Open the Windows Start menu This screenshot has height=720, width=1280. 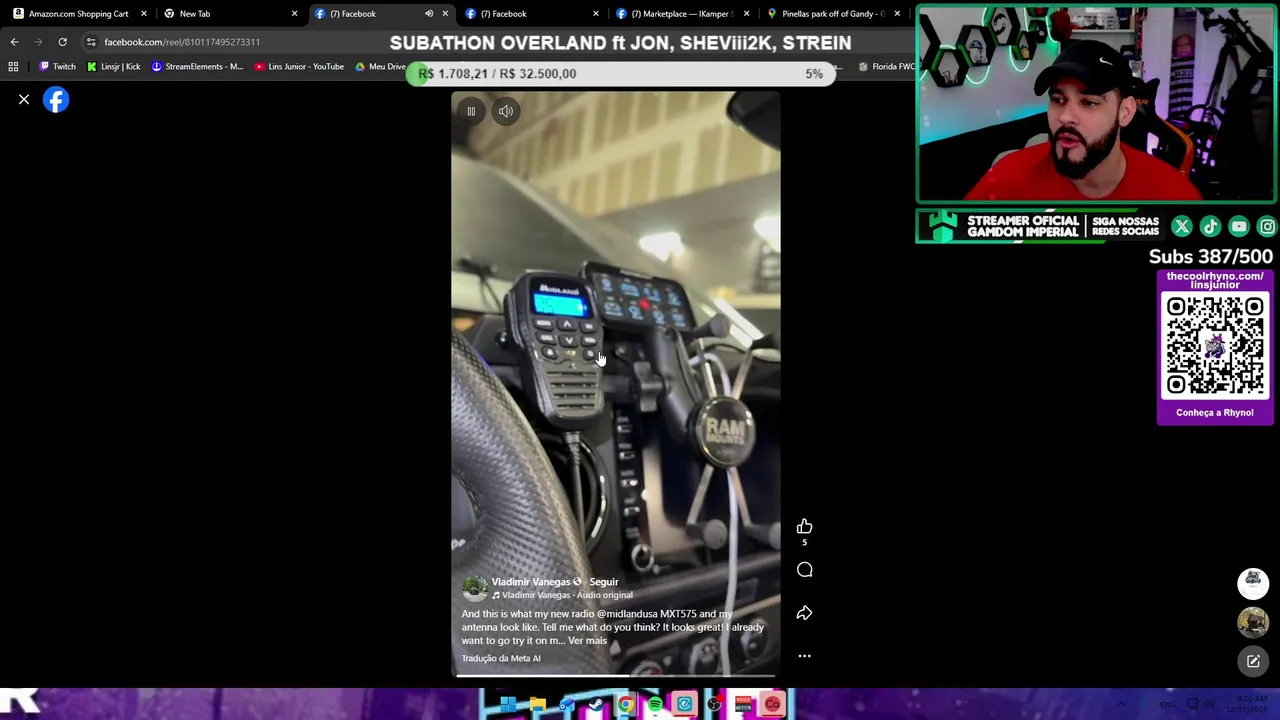508,705
